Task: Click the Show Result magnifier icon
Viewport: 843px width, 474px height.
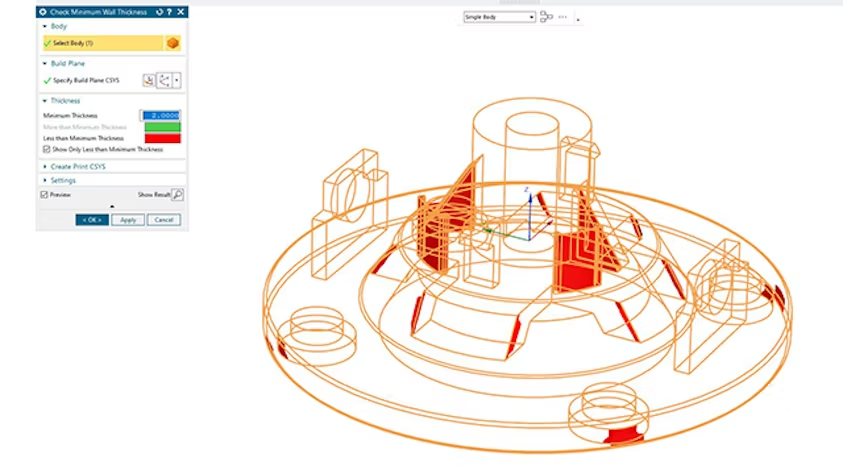Action: [x=177, y=194]
